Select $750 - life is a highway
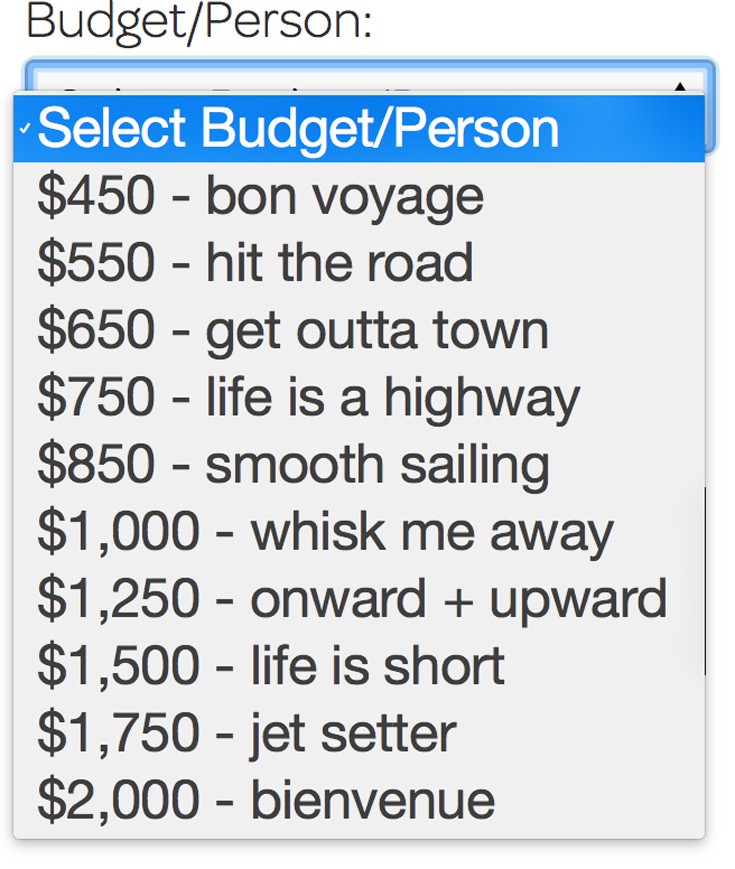The image size is (735, 869). [308, 397]
